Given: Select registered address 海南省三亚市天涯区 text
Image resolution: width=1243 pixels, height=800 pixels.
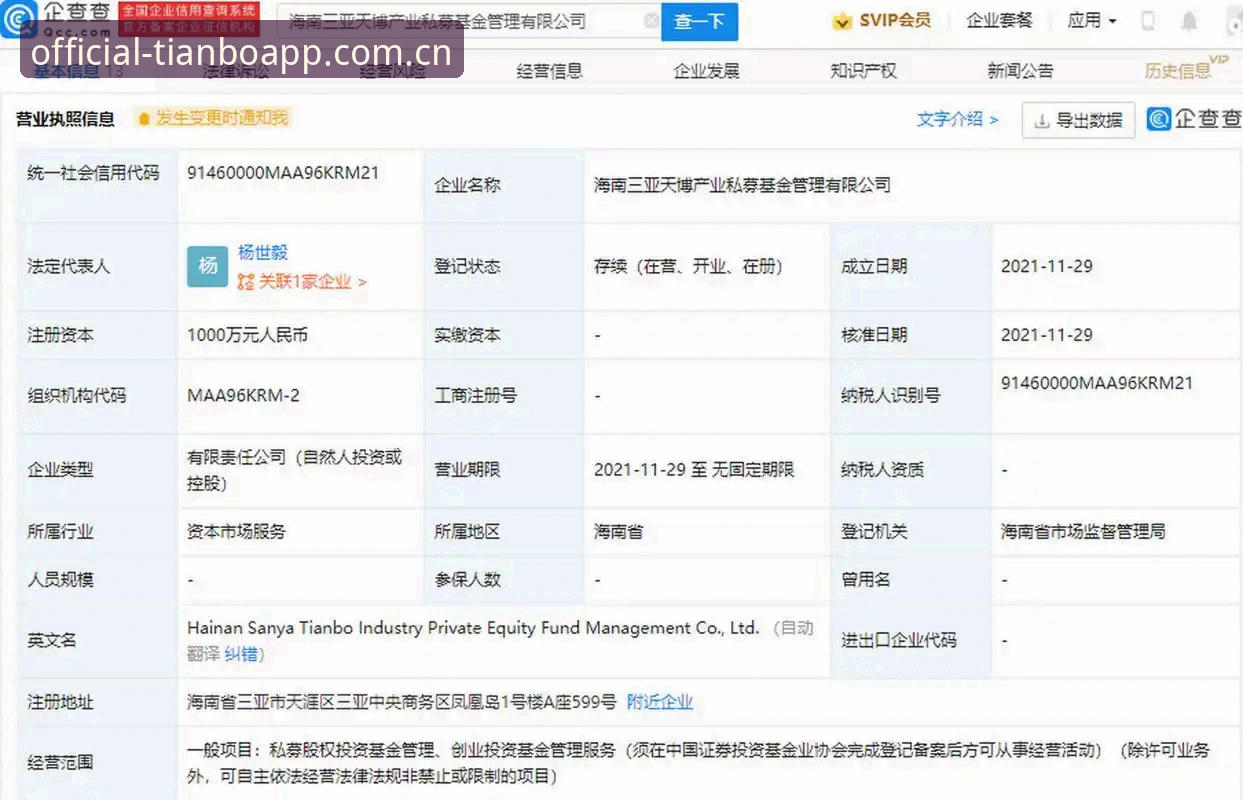Looking at the screenshot, I should tap(402, 702).
